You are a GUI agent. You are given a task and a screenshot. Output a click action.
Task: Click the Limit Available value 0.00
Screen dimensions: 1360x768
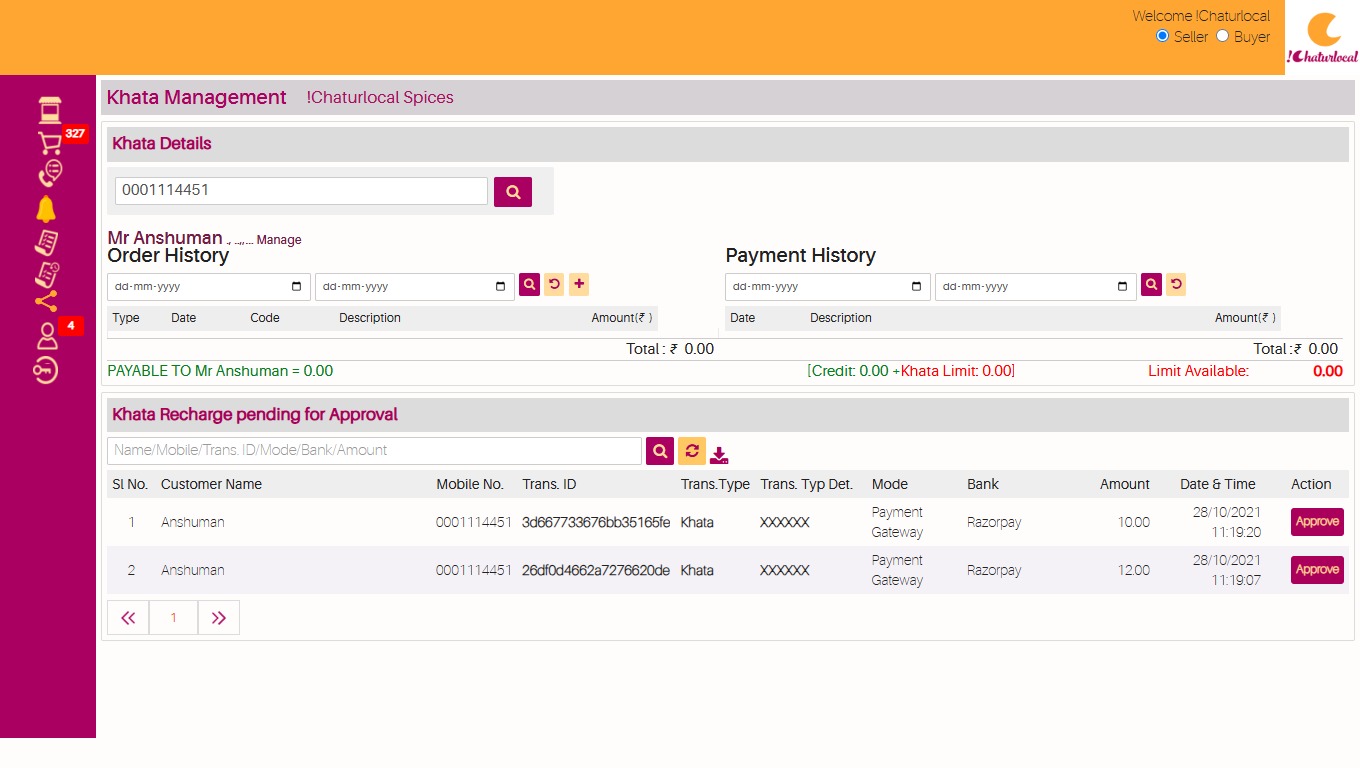tap(1327, 371)
